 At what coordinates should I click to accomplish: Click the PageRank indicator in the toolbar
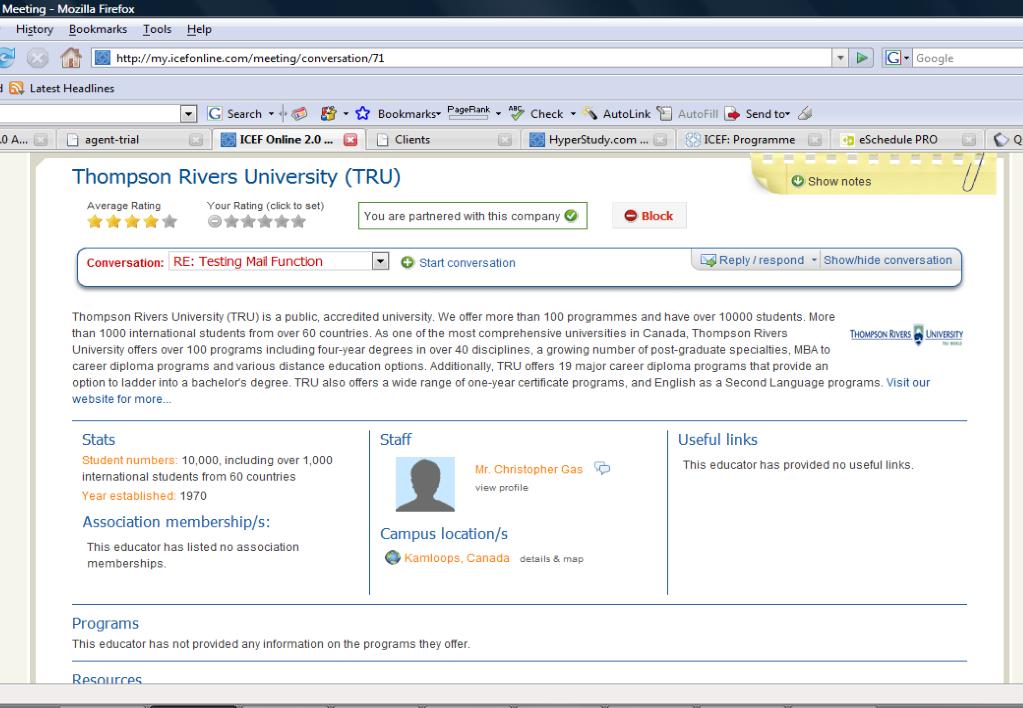468,112
